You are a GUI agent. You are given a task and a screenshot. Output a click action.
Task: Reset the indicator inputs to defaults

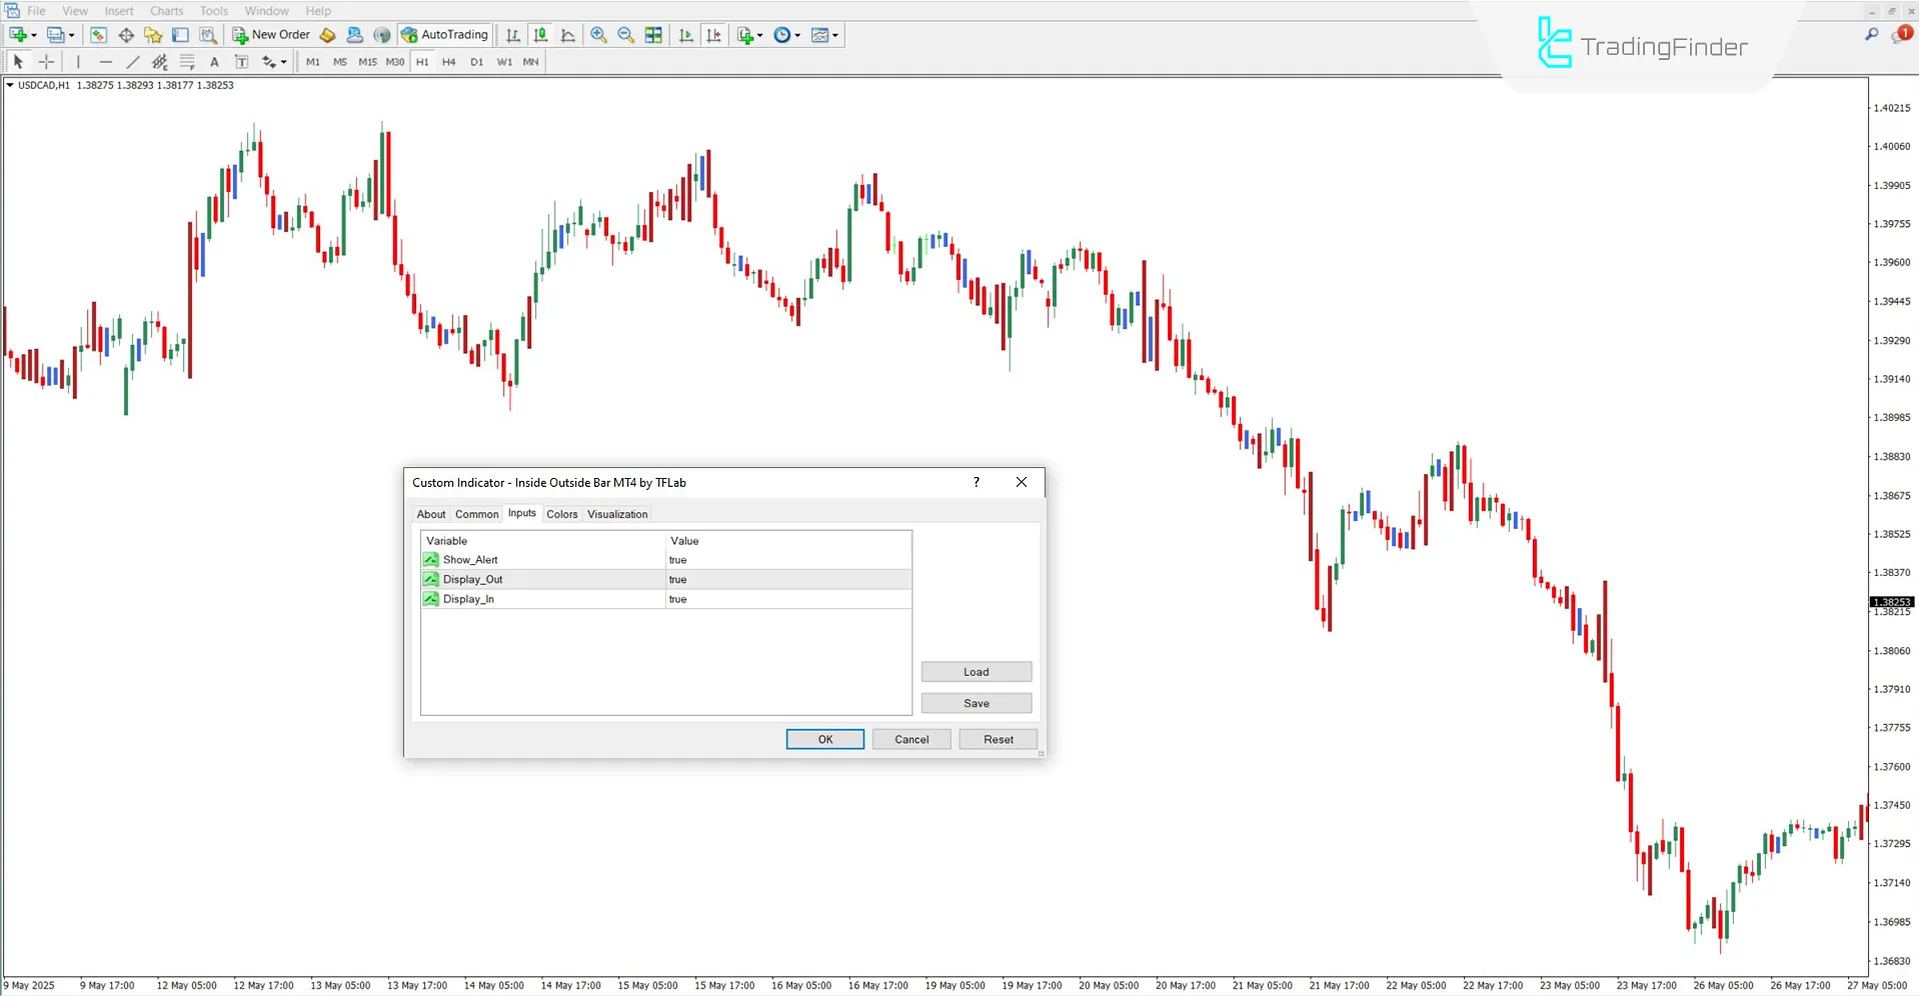click(997, 739)
